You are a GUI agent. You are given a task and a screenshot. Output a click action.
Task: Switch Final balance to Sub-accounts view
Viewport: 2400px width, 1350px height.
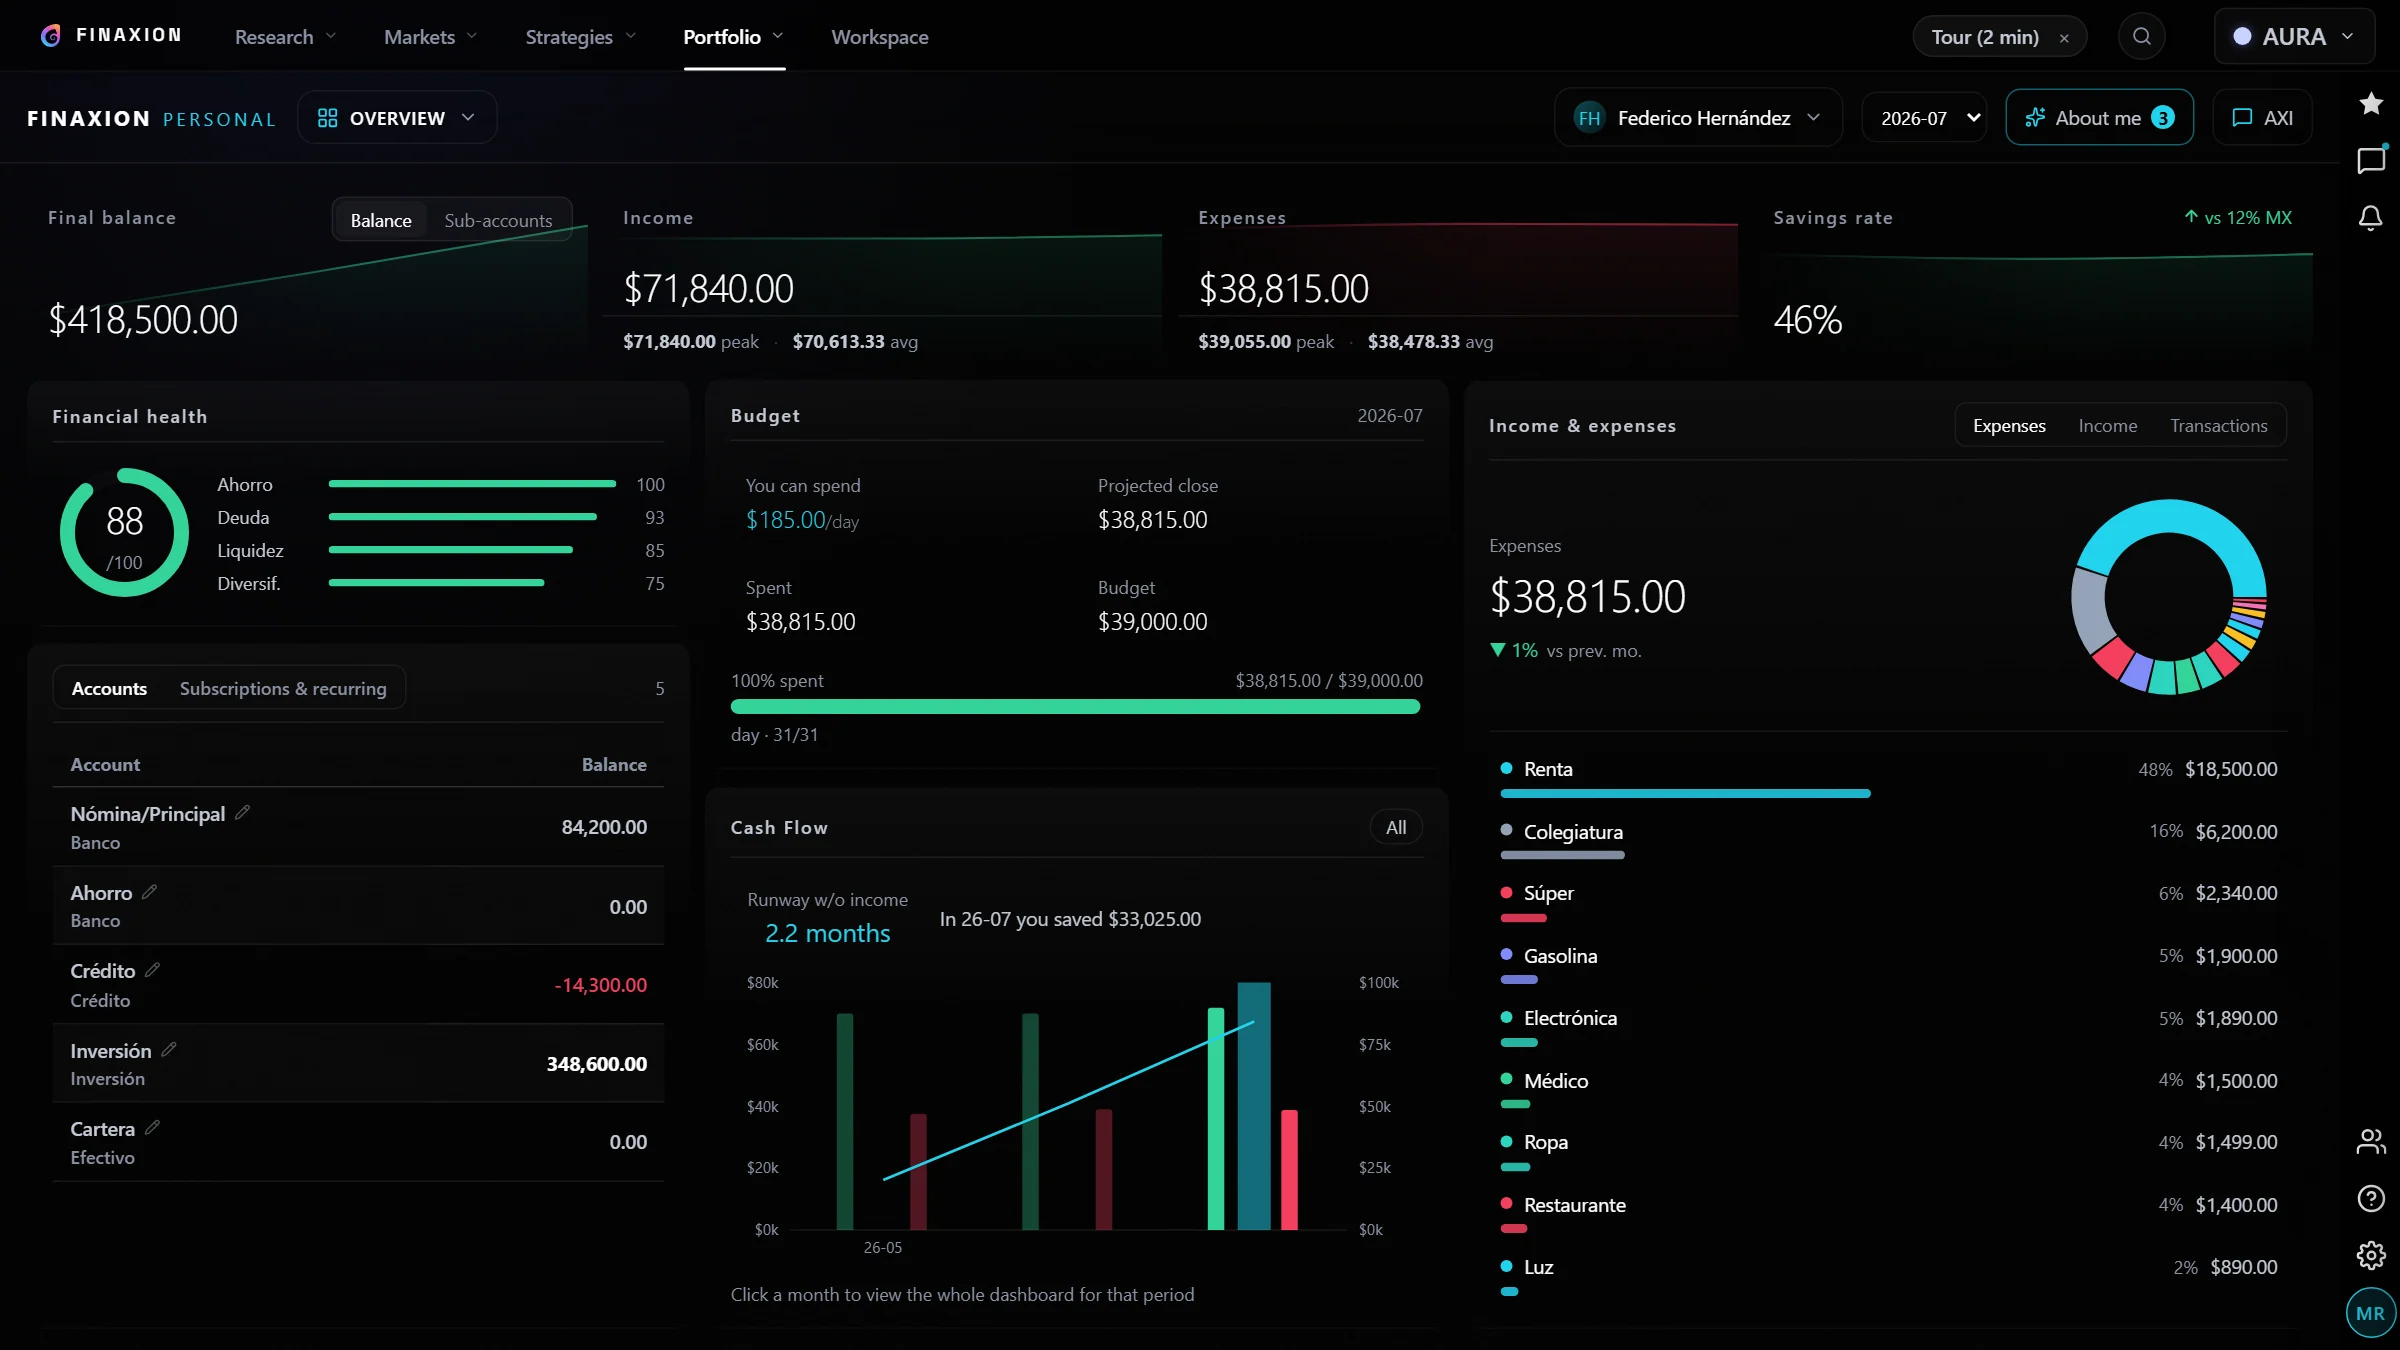point(498,220)
